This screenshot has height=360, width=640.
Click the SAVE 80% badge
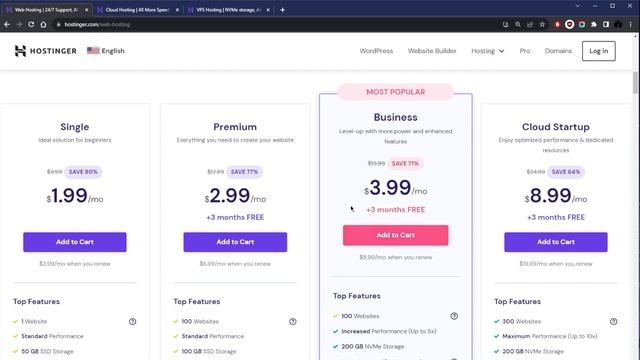pos(83,172)
